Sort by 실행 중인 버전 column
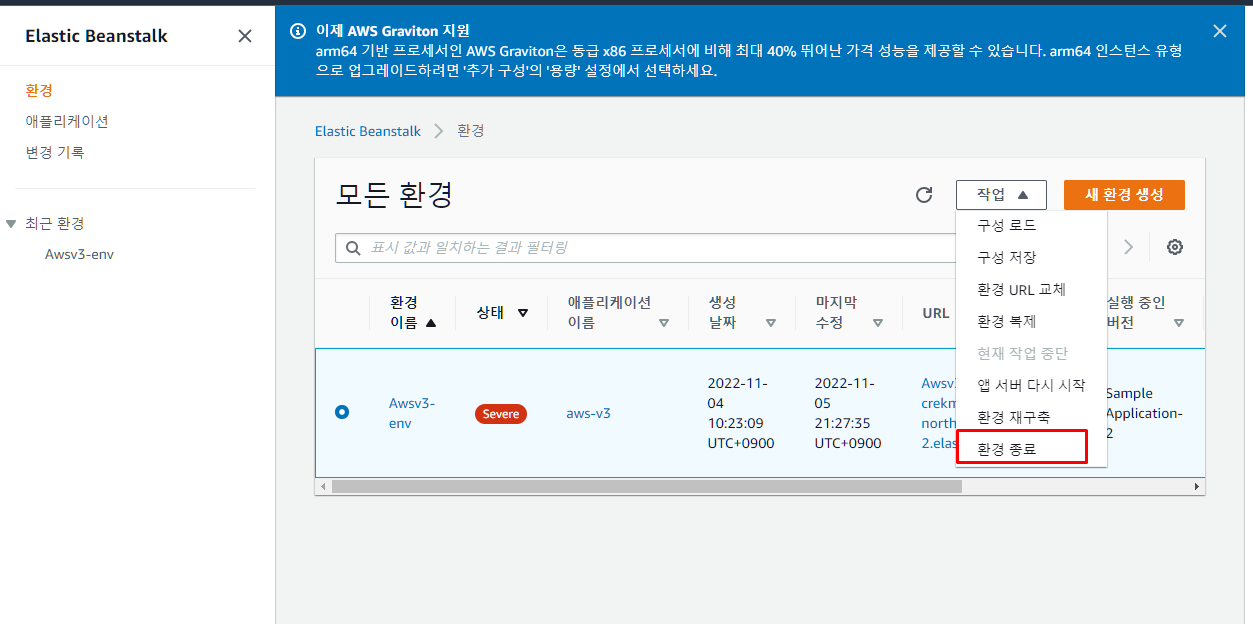Screen dimensions: 1253x624 click(x=1145, y=312)
